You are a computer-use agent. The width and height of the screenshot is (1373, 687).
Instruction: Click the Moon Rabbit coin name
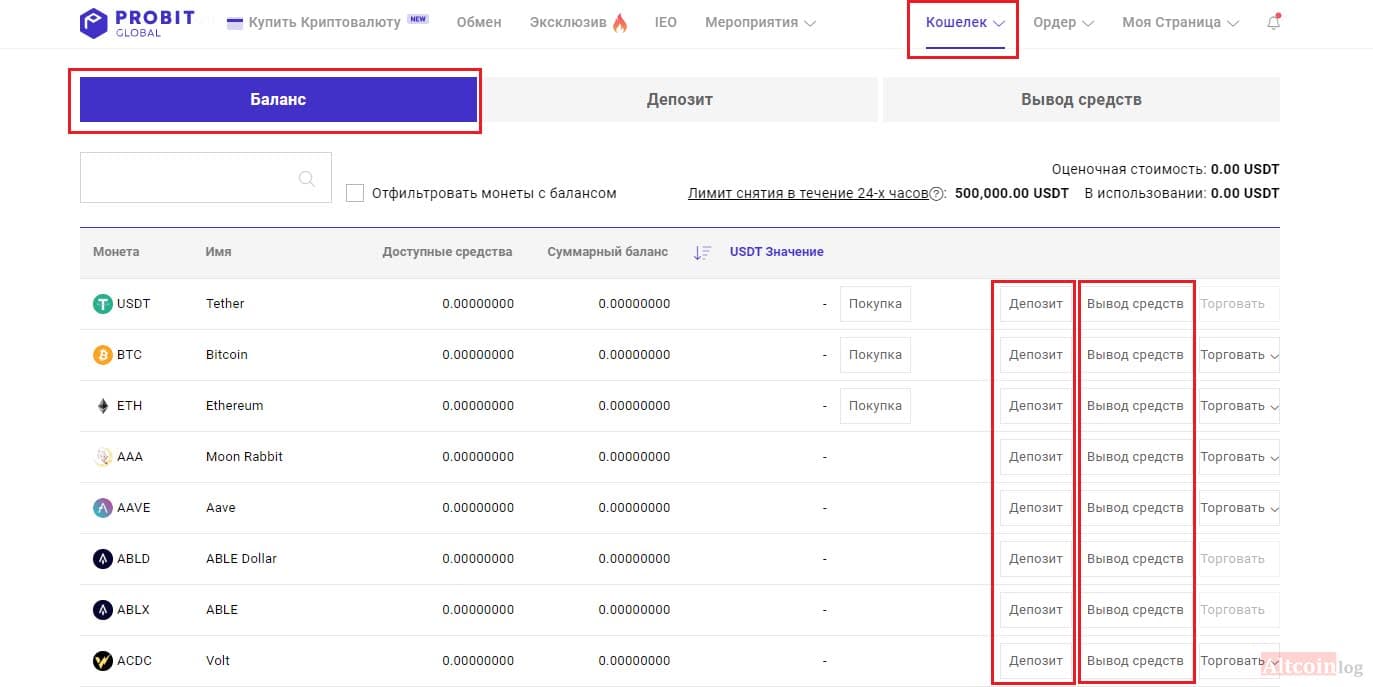(244, 457)
